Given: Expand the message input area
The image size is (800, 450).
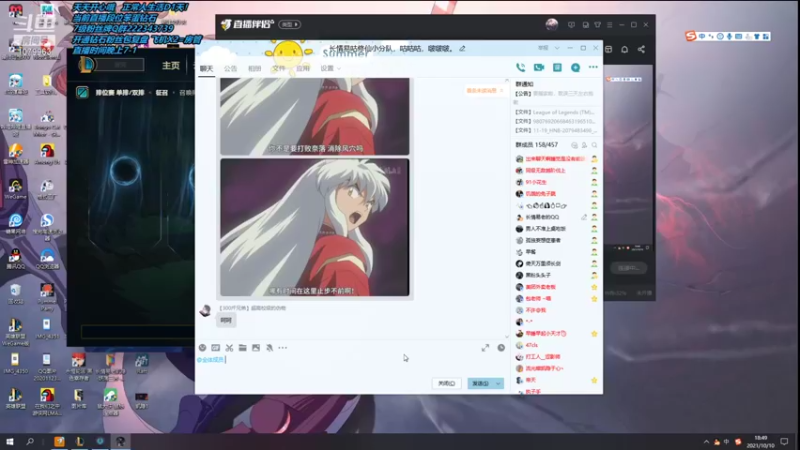Looking at the screenshot, I should [485, 348].
